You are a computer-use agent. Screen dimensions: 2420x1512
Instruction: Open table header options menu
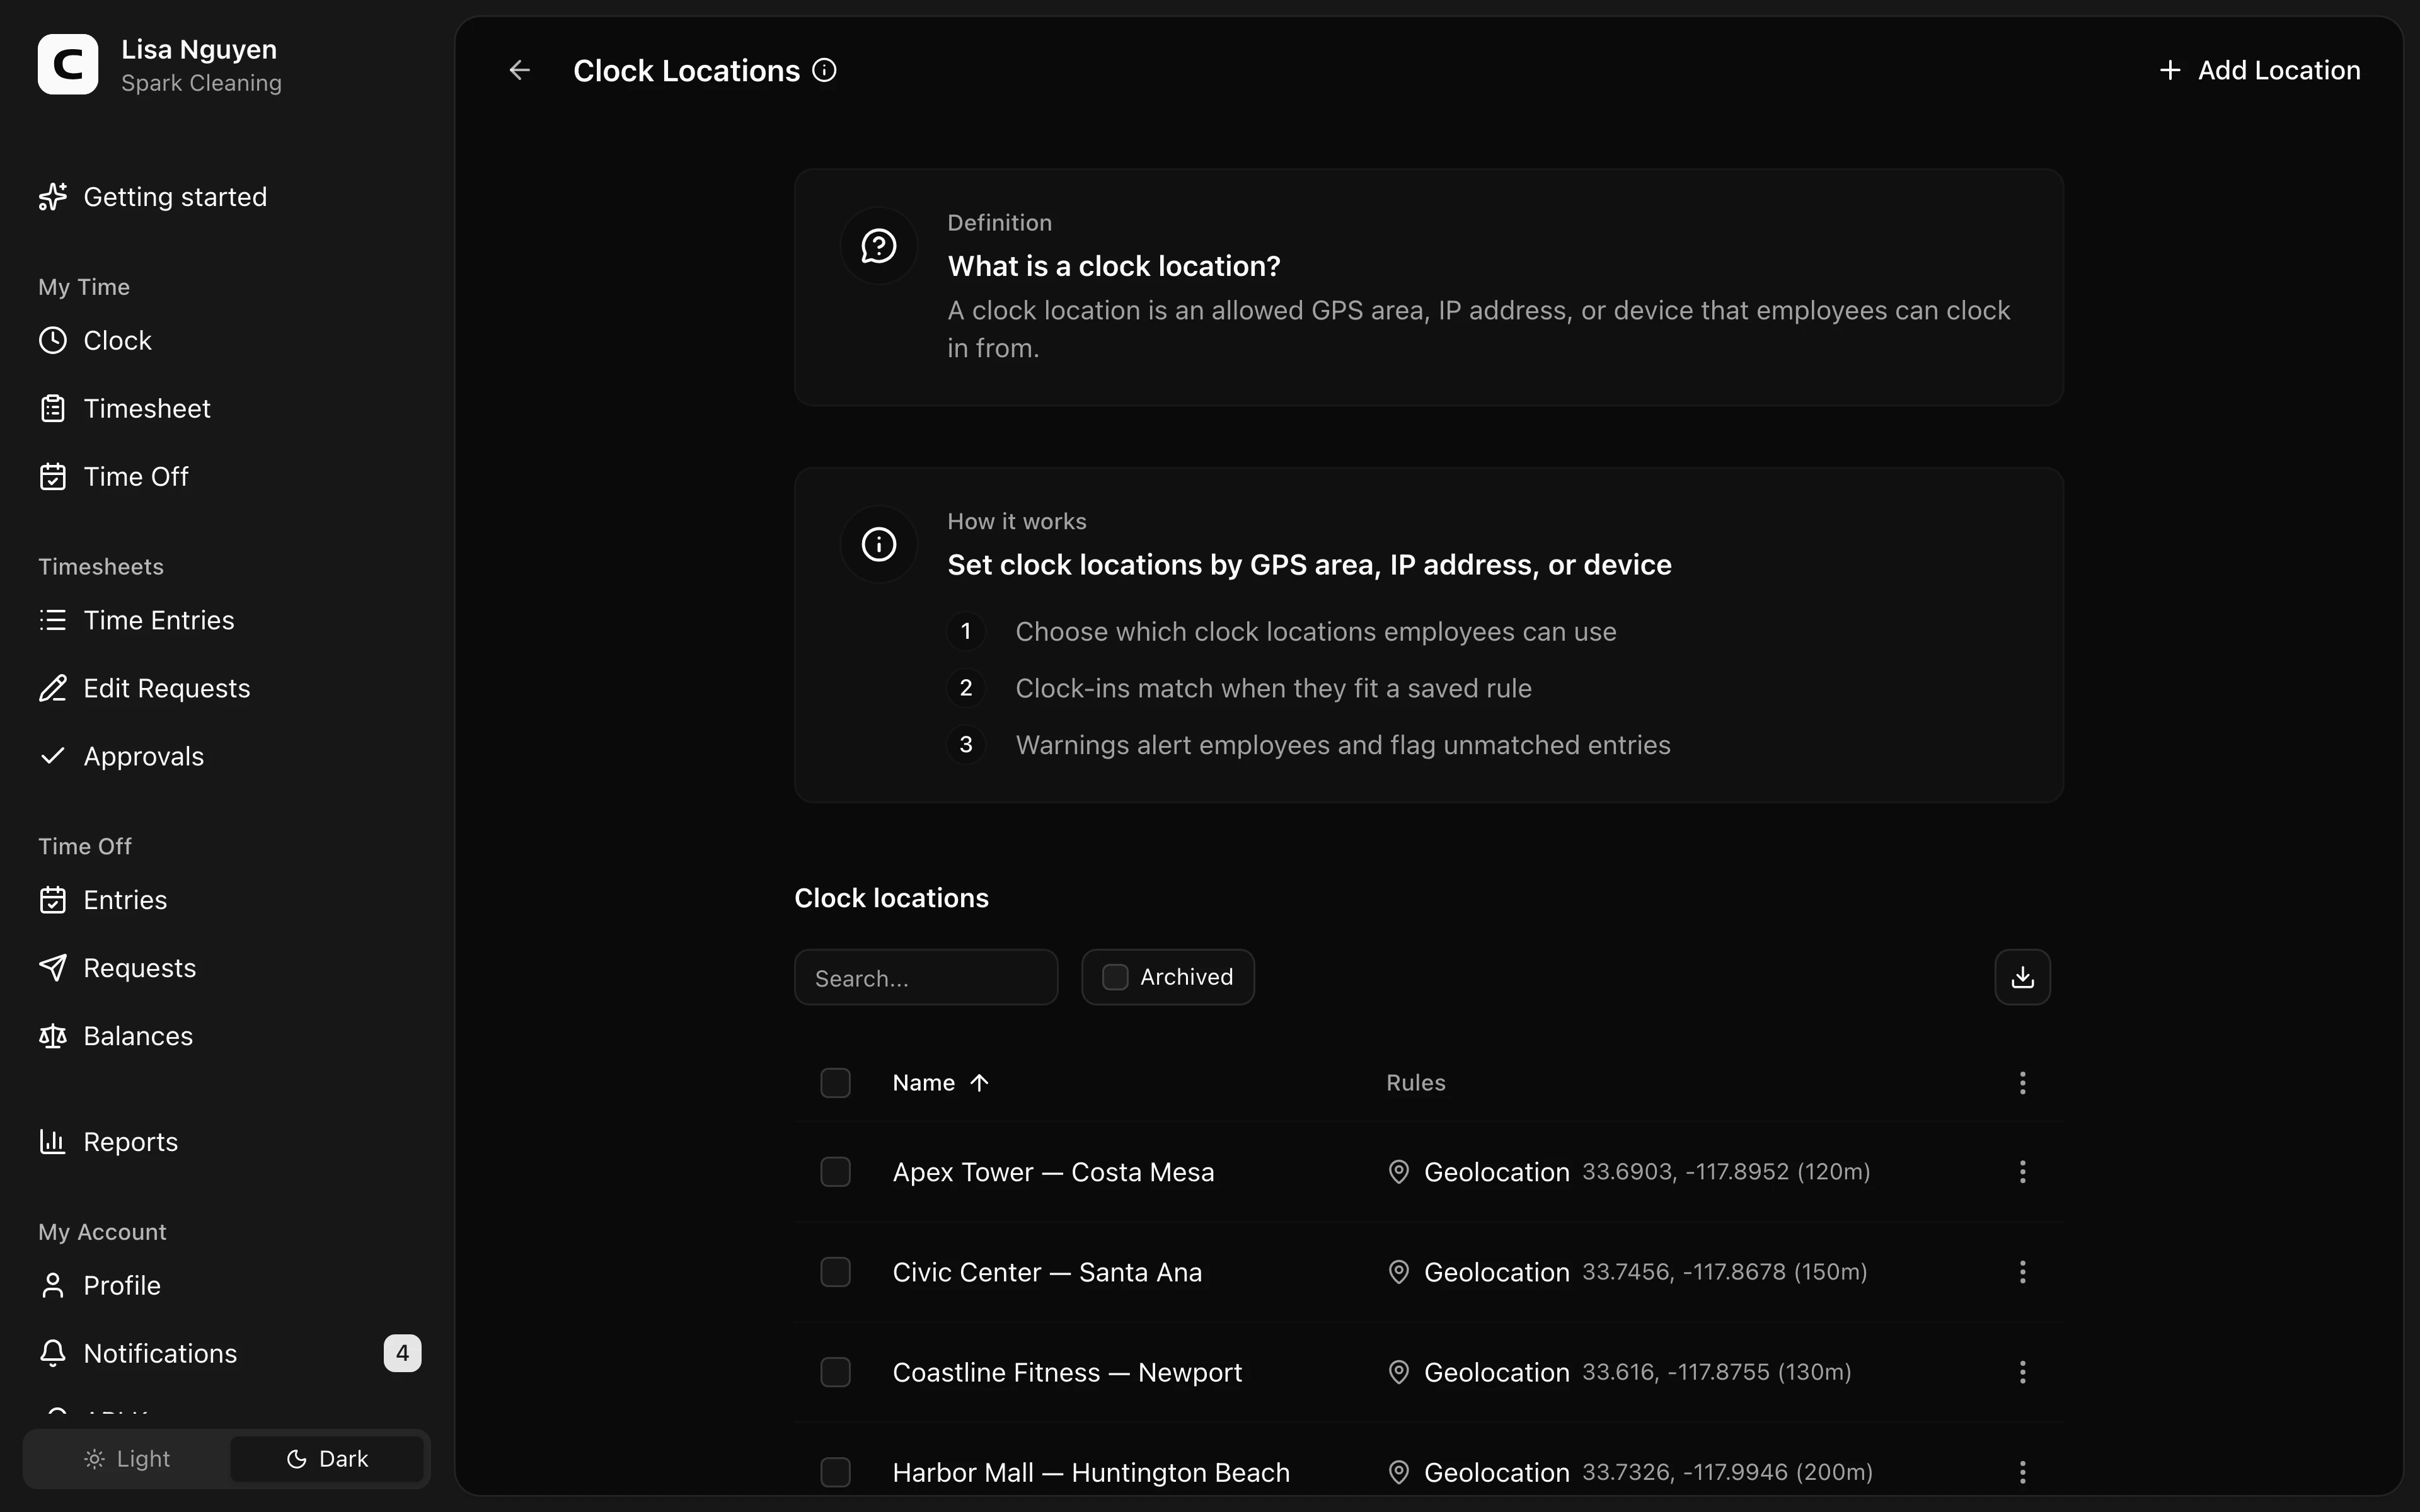point(2022,1083)
